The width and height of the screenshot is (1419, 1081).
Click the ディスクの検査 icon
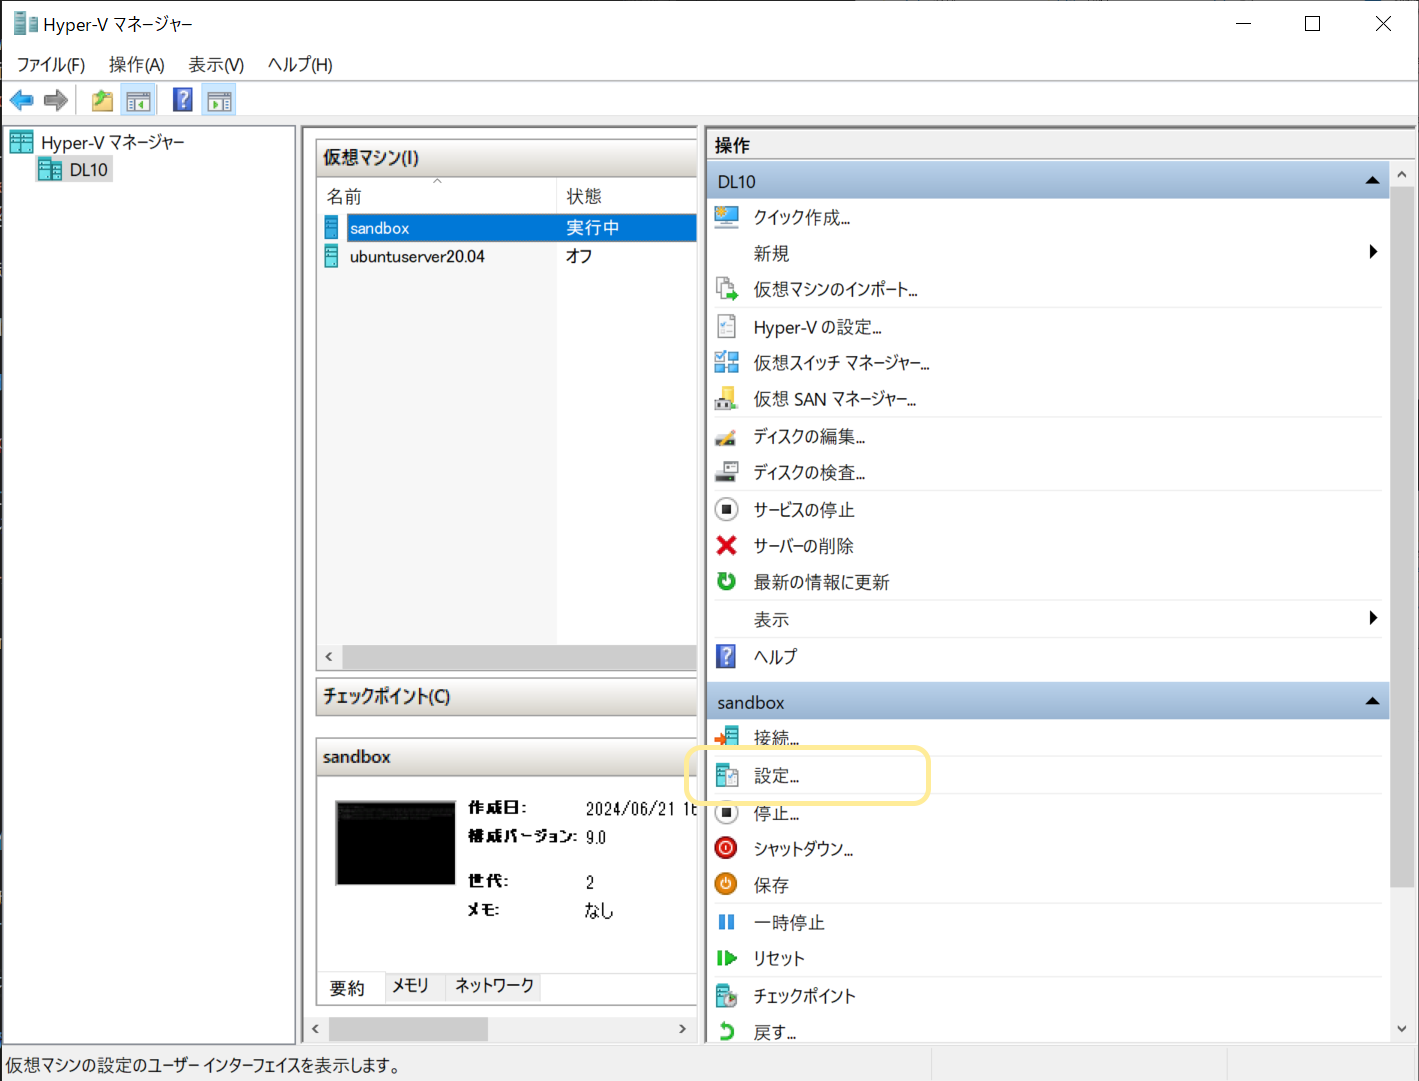click(727, 472)
